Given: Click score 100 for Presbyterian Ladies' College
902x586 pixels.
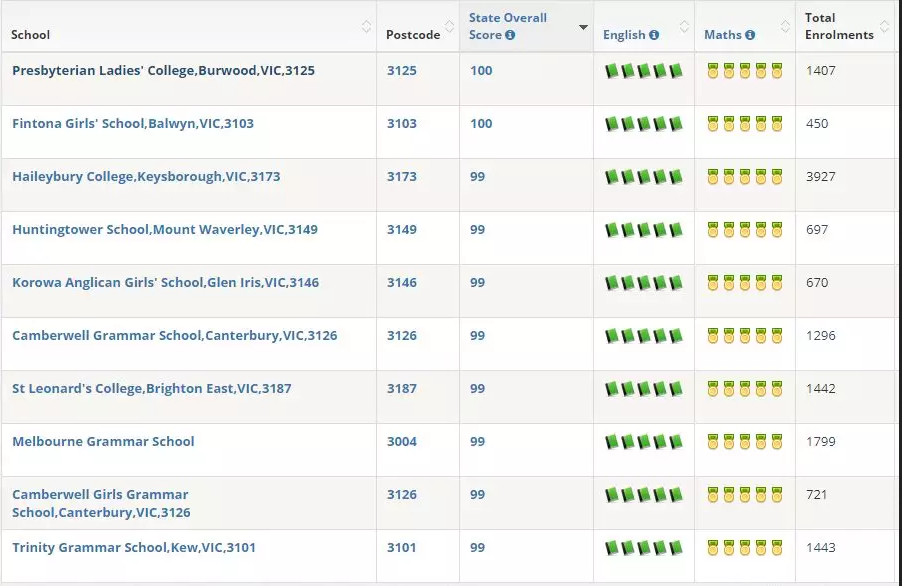Looking at the screenshot, I should point(481,71).
